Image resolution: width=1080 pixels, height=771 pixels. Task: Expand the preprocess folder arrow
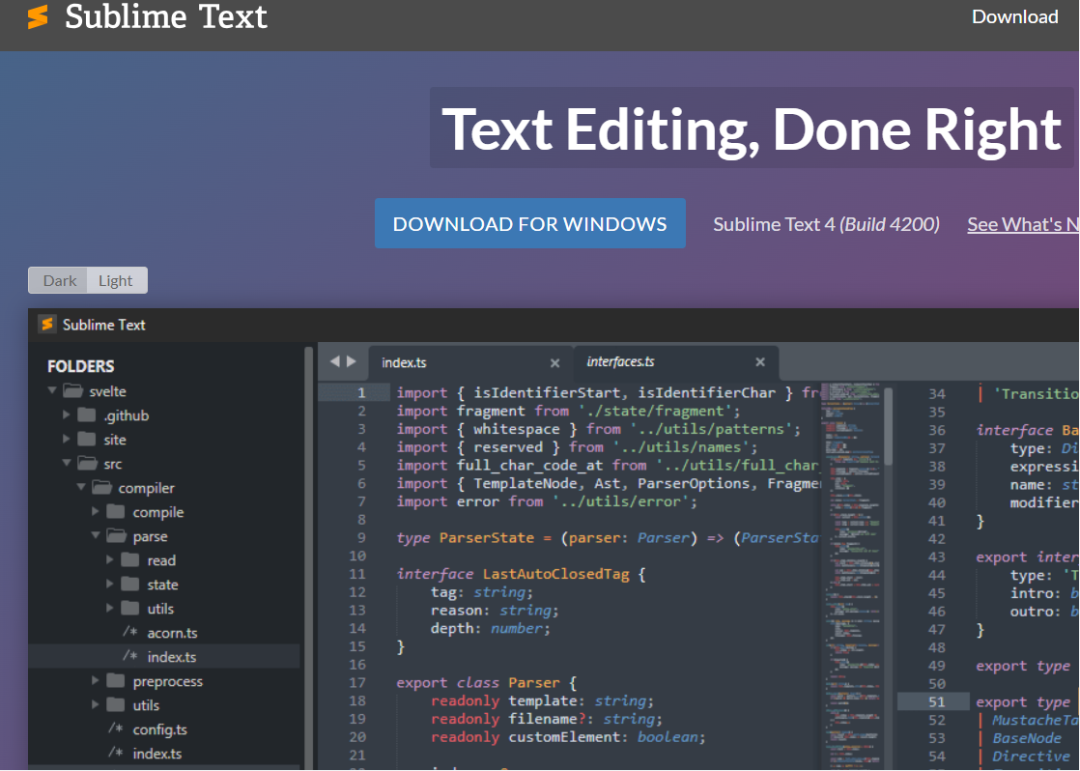95,681
